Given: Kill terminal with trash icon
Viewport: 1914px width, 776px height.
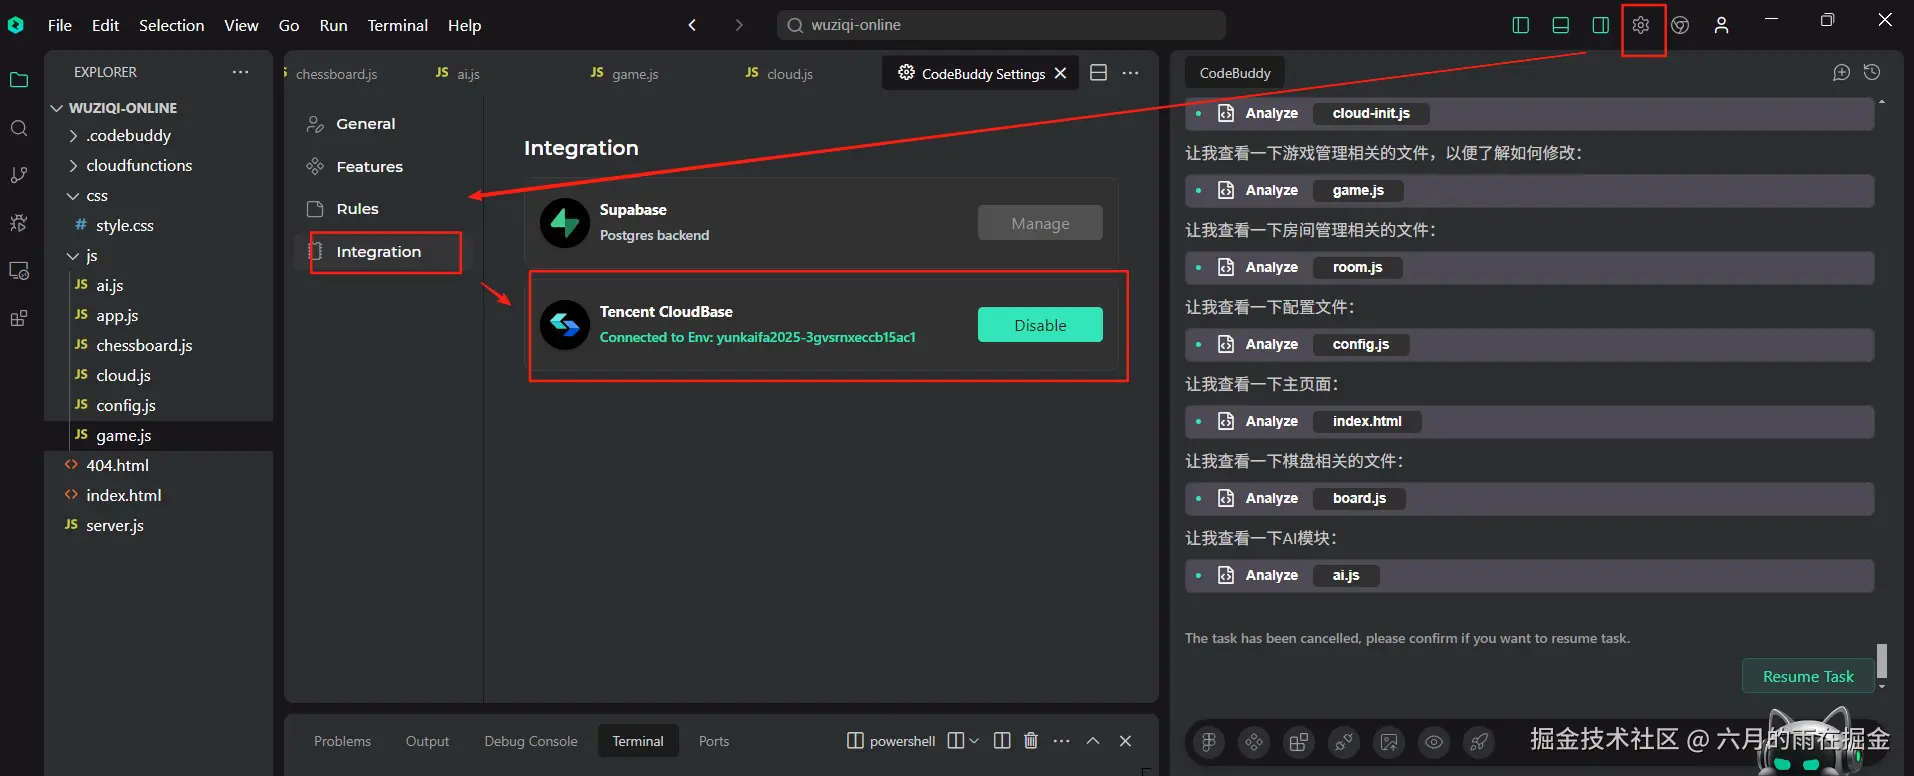Looking at the screenshot, I should [x=1031, y=741].
